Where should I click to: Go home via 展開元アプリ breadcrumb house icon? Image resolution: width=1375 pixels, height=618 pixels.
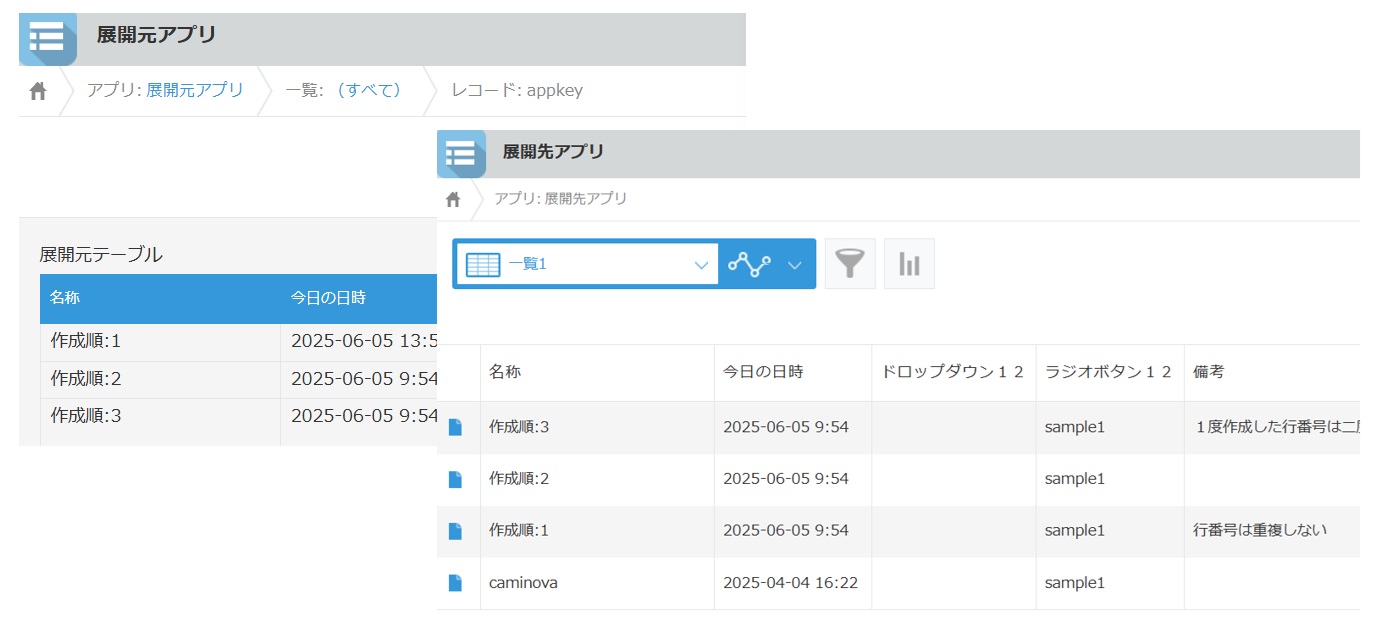pos(38,91)
